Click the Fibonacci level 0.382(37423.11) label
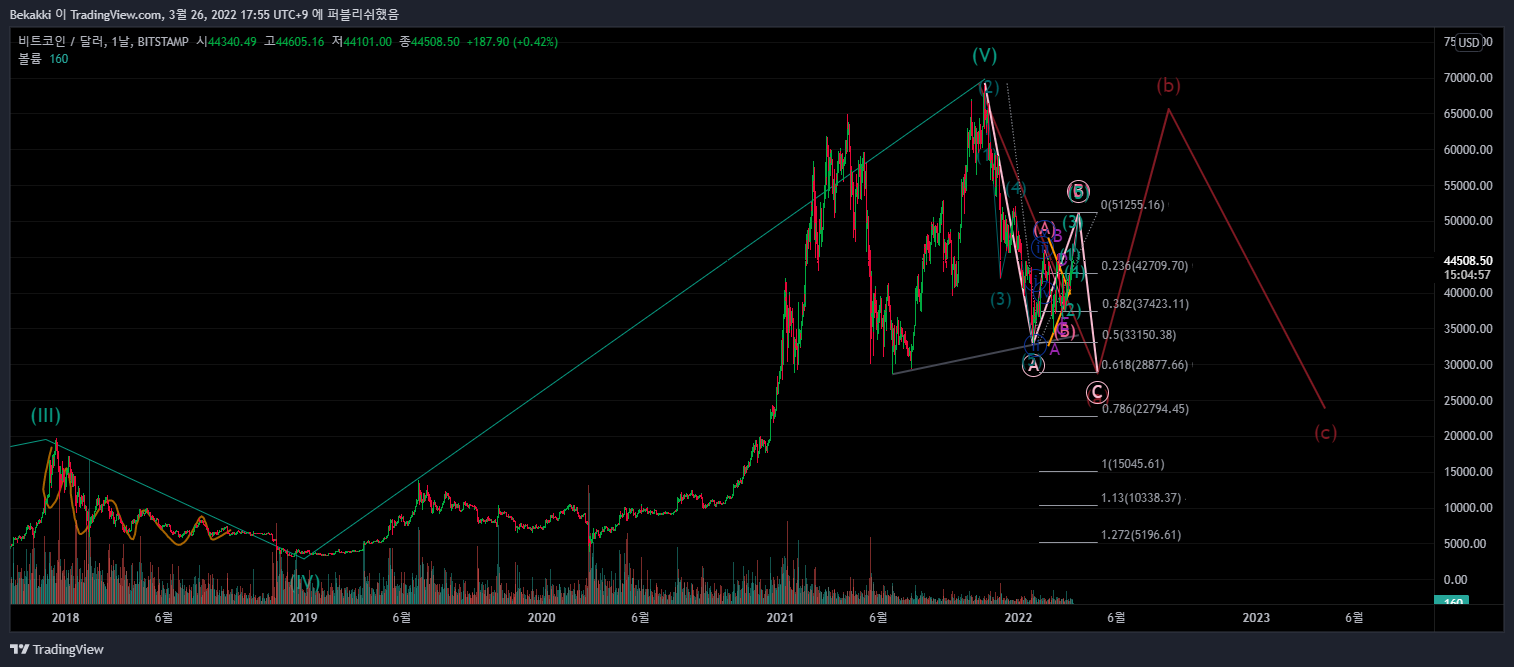Screen dimensions: 1514x667 tap(1145, 304)
